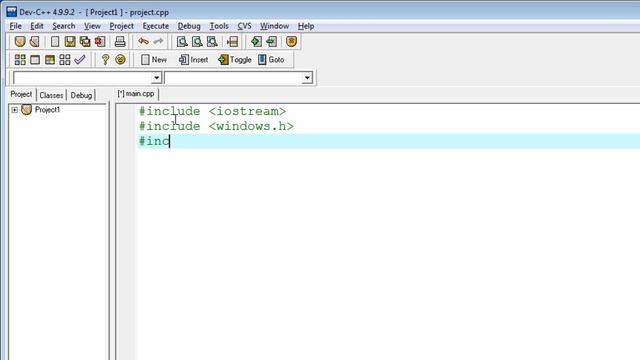Open the Search menu
The width and height of the screenshot is (640, 360).
(x=64, y=26)
